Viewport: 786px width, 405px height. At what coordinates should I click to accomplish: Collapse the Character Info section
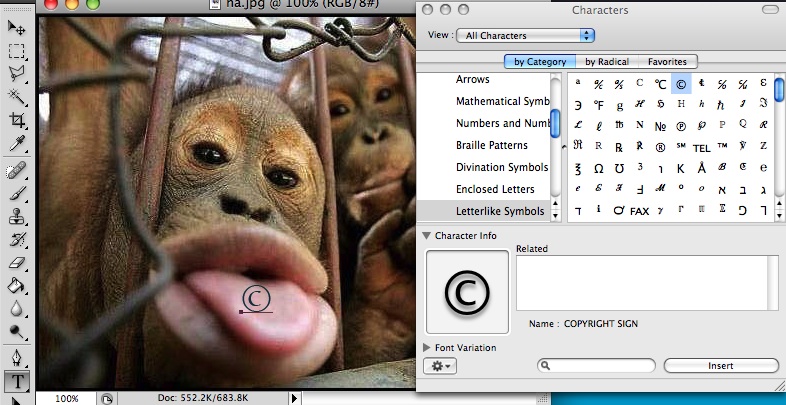(x=427, y=236)
